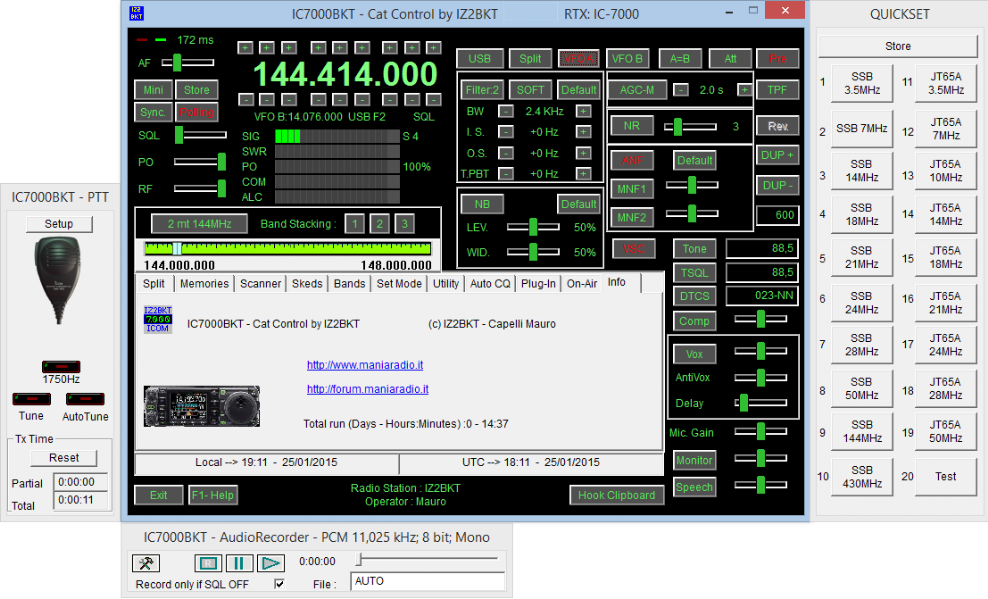Image resolution: width=988 pixels, height=599 pixels.
Task: Switch to the Scanner tab
Action: [260, 283]
